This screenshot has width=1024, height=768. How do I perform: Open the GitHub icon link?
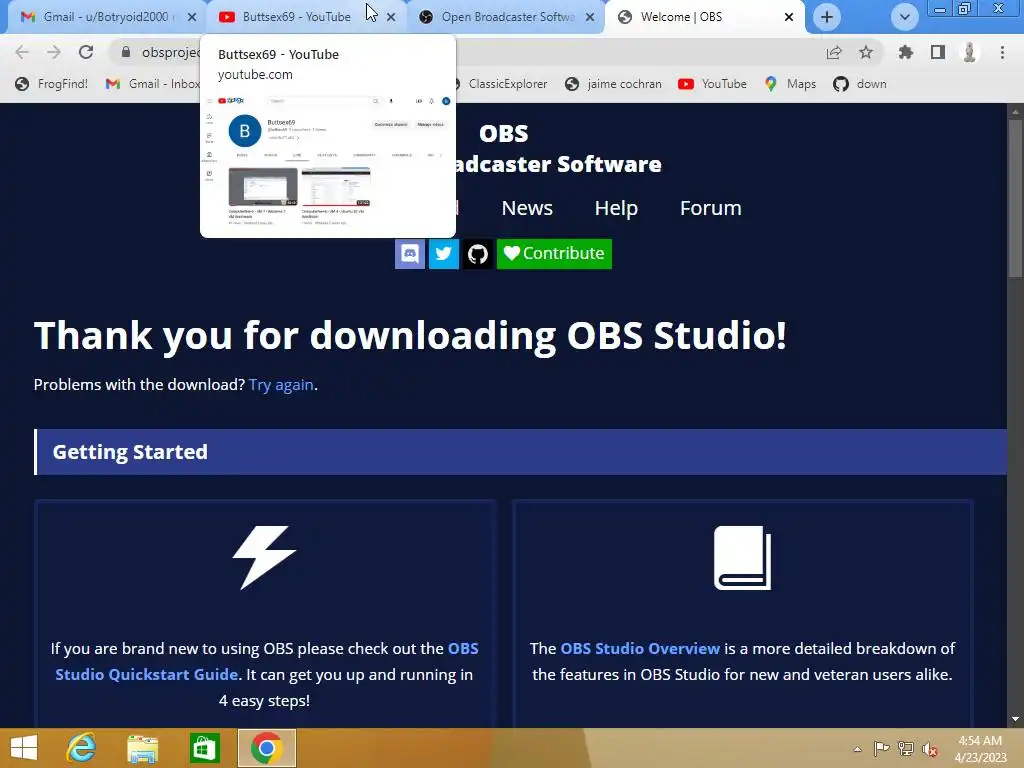(x=477, y=253)
